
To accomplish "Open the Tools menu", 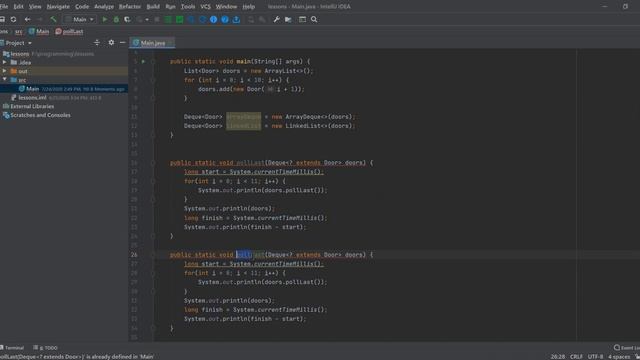I will point(188,7).
